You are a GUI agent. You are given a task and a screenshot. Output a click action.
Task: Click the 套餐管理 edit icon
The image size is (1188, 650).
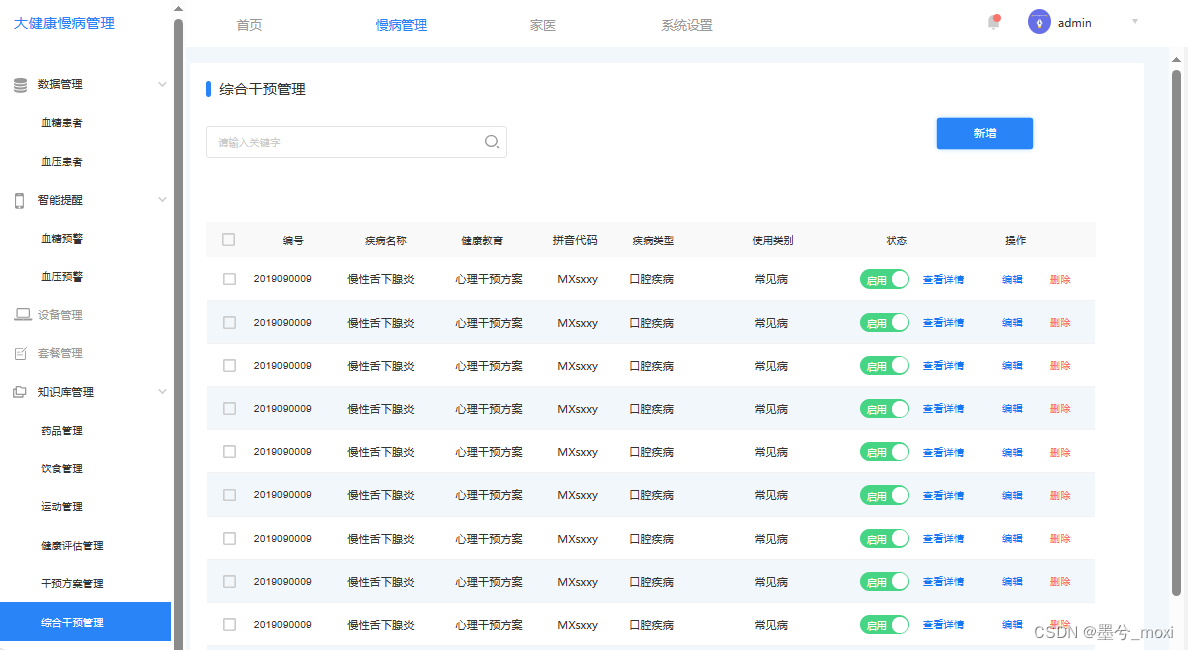tap(20, 353)
